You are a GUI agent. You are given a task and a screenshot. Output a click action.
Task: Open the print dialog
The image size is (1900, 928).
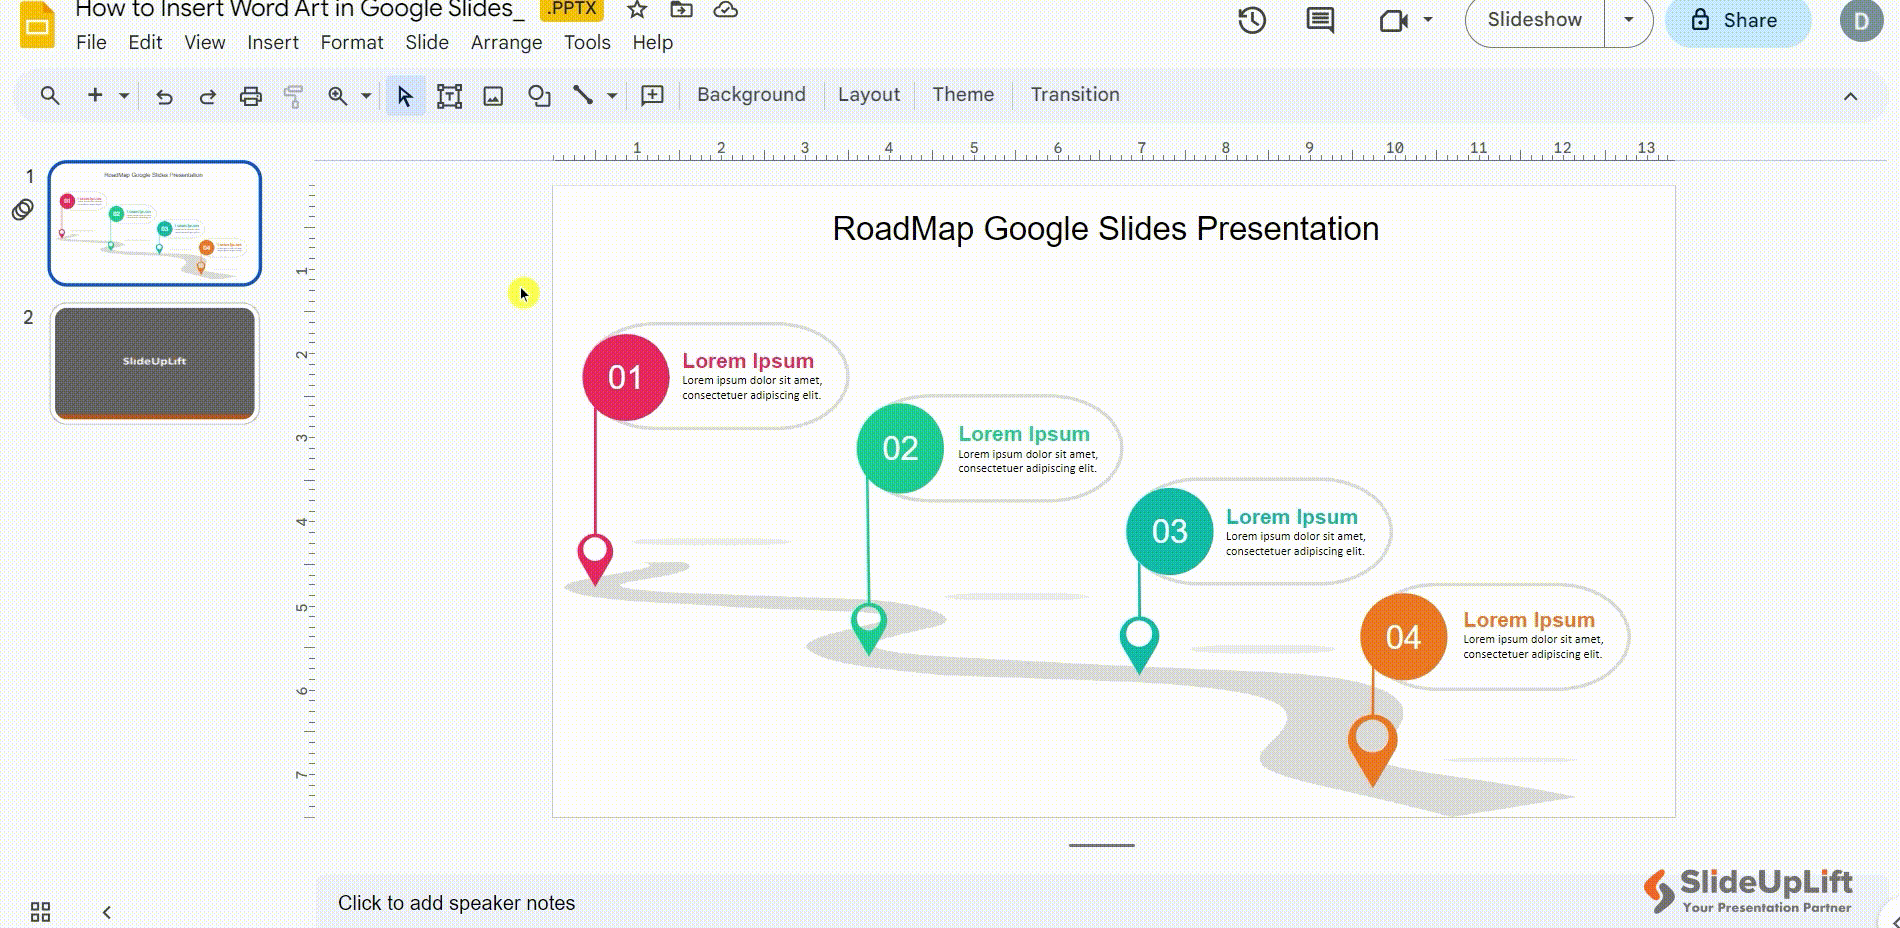[250, 96]
